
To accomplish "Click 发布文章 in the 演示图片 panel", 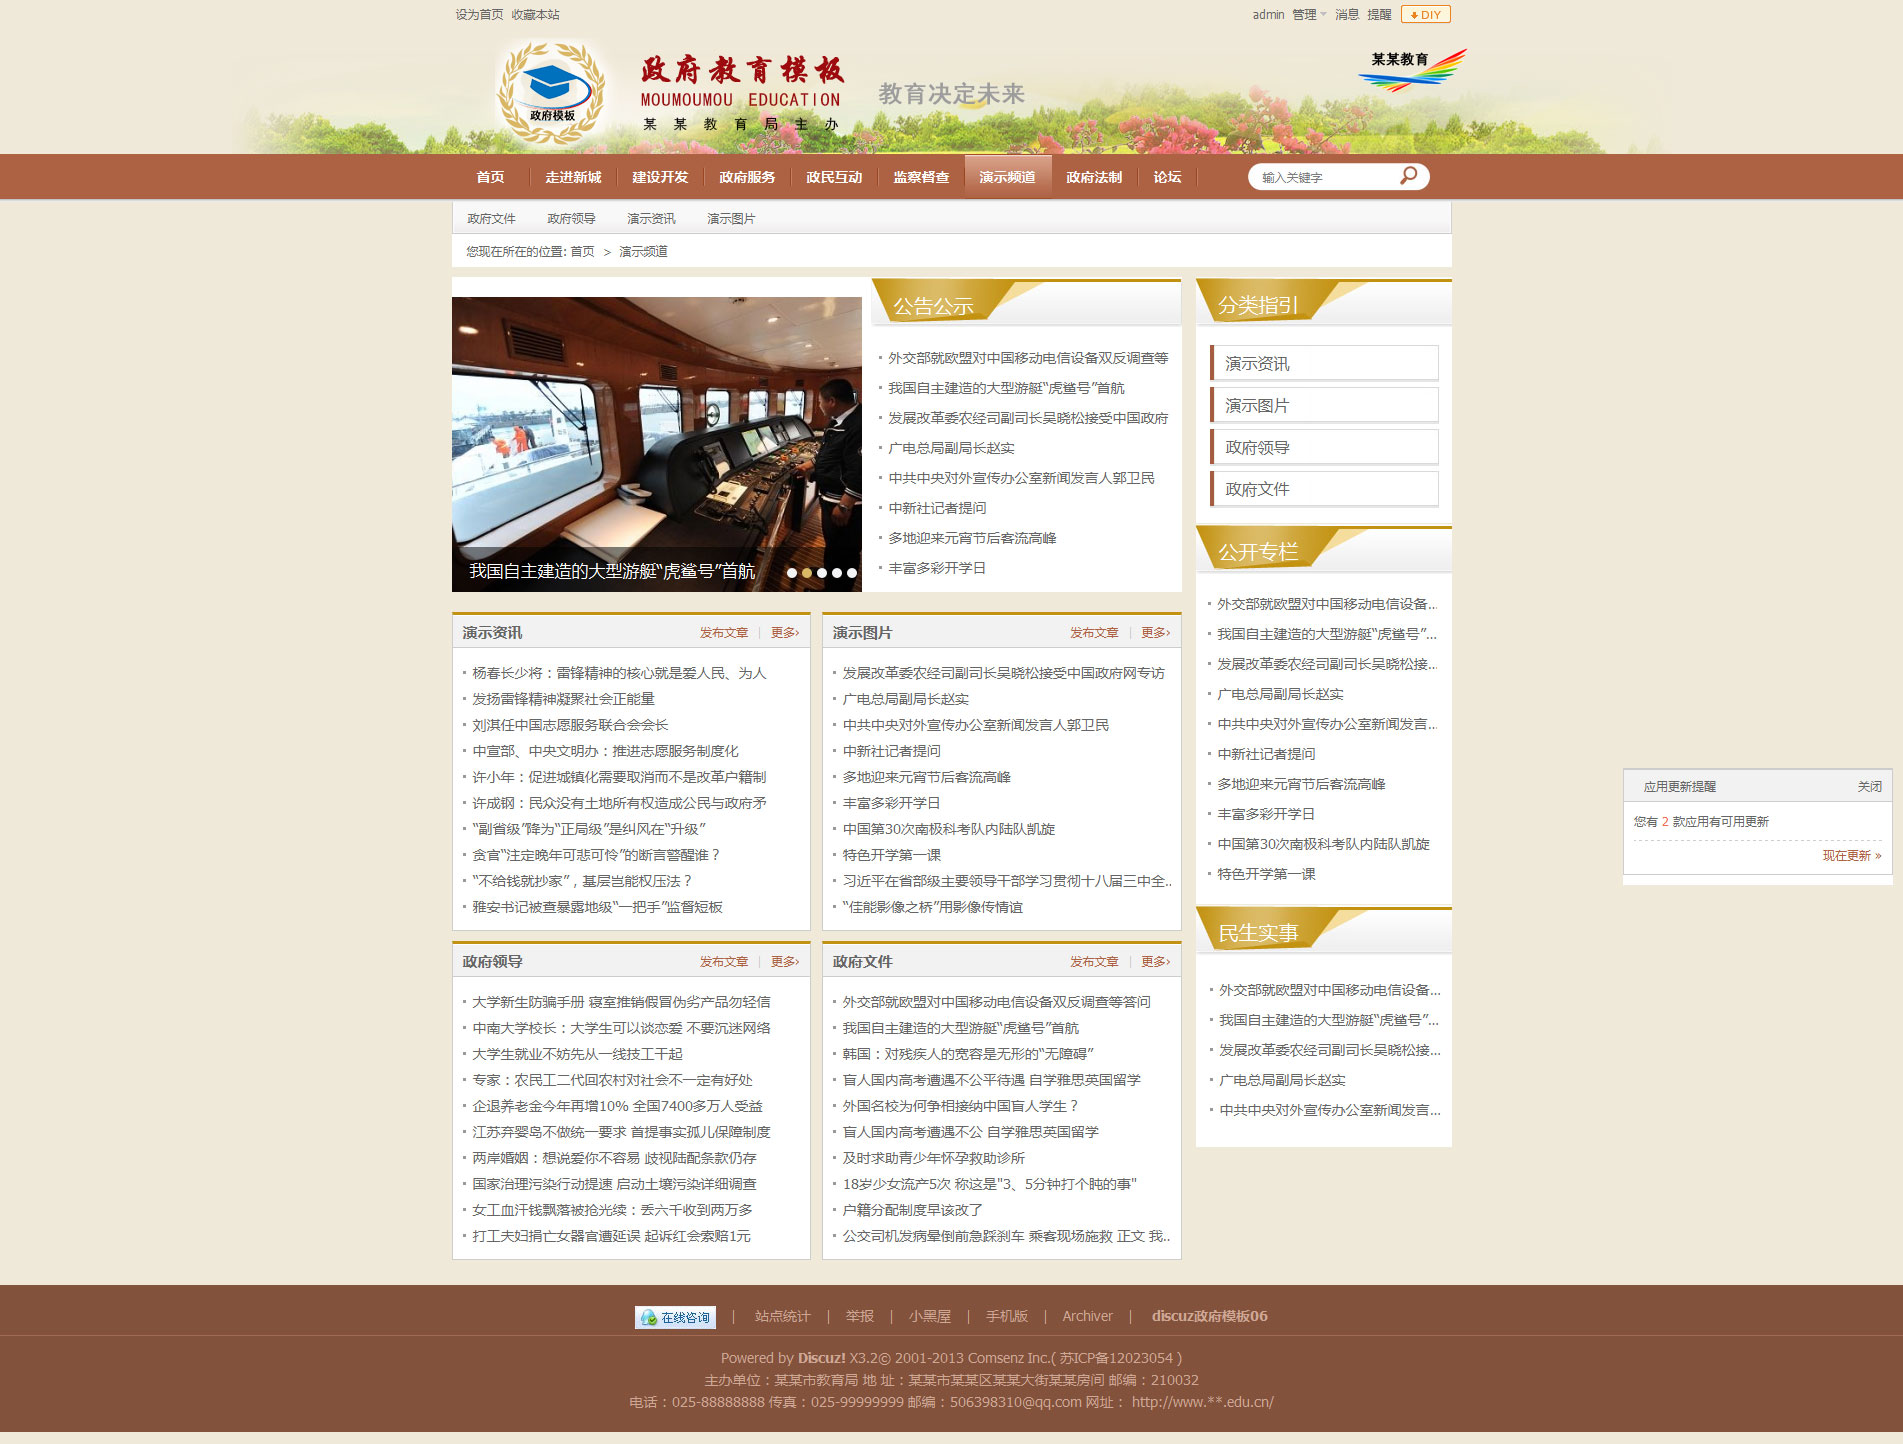I will coord(1094,633).
